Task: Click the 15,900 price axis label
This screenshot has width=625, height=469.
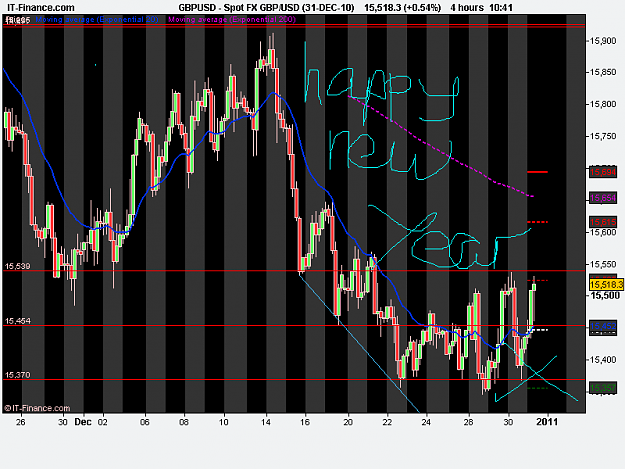Action: [x=602, y=41]
